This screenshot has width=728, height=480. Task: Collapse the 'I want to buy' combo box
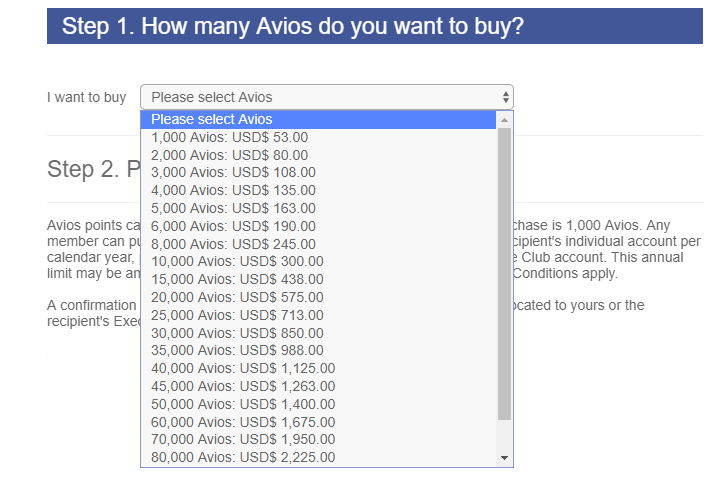[x=326, y=97]
